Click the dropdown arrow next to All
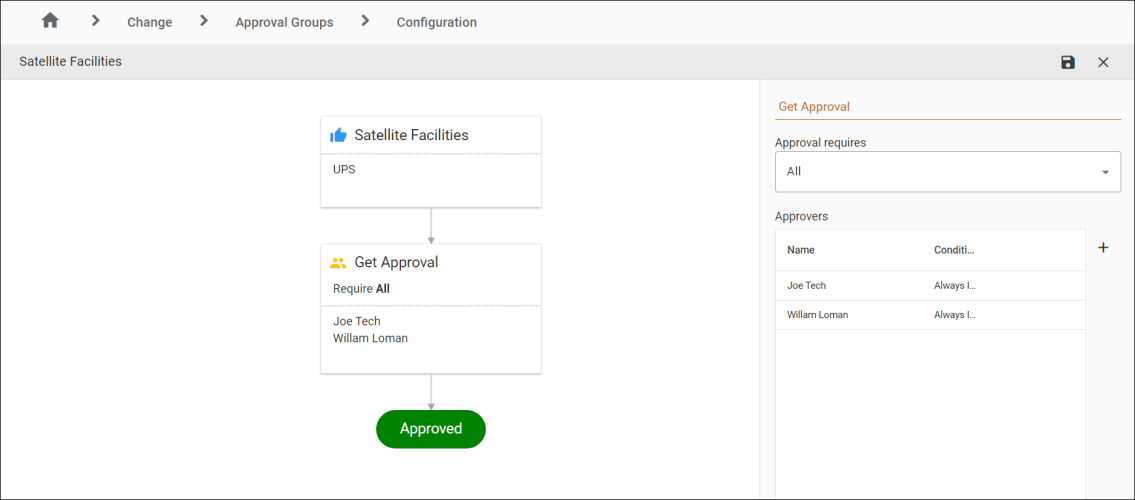1135x500 pixels. pyautogui.click(x=1105, y=172)
